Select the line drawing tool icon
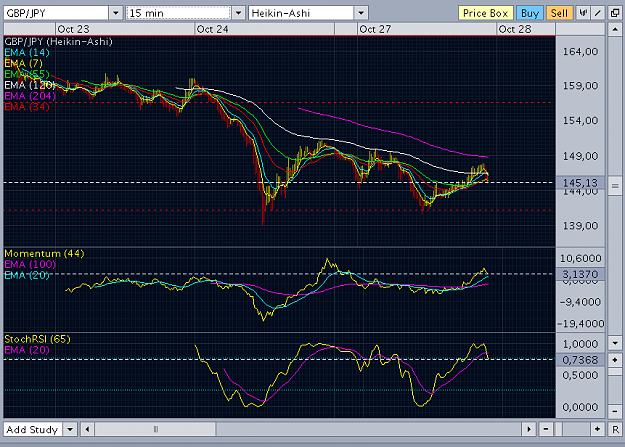This screenshot has height=447, width=625. [x=597, y=13]
